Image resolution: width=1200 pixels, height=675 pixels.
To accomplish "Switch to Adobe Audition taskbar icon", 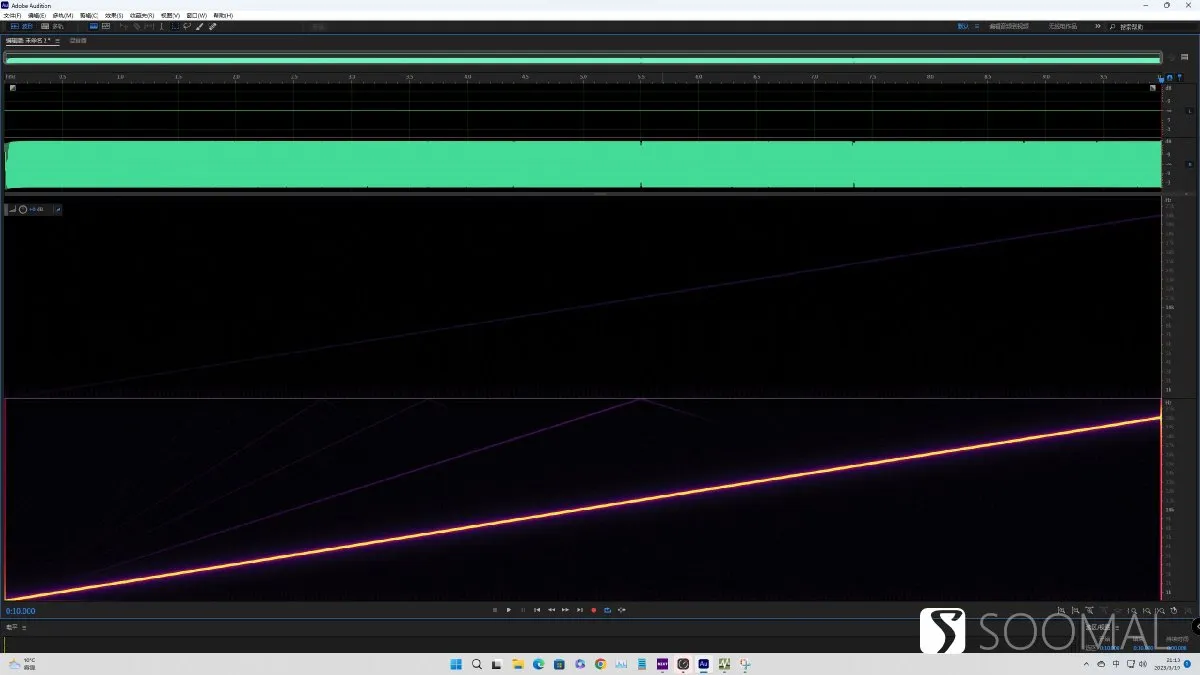I will point(703,664).
